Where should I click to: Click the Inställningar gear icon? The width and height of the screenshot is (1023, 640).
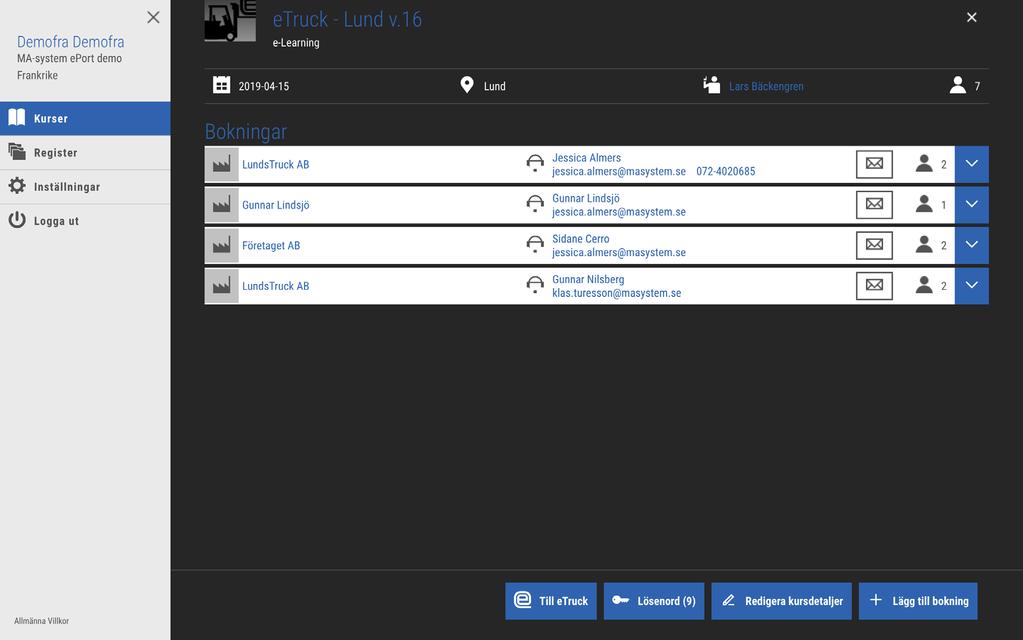[x=17, y=186]
